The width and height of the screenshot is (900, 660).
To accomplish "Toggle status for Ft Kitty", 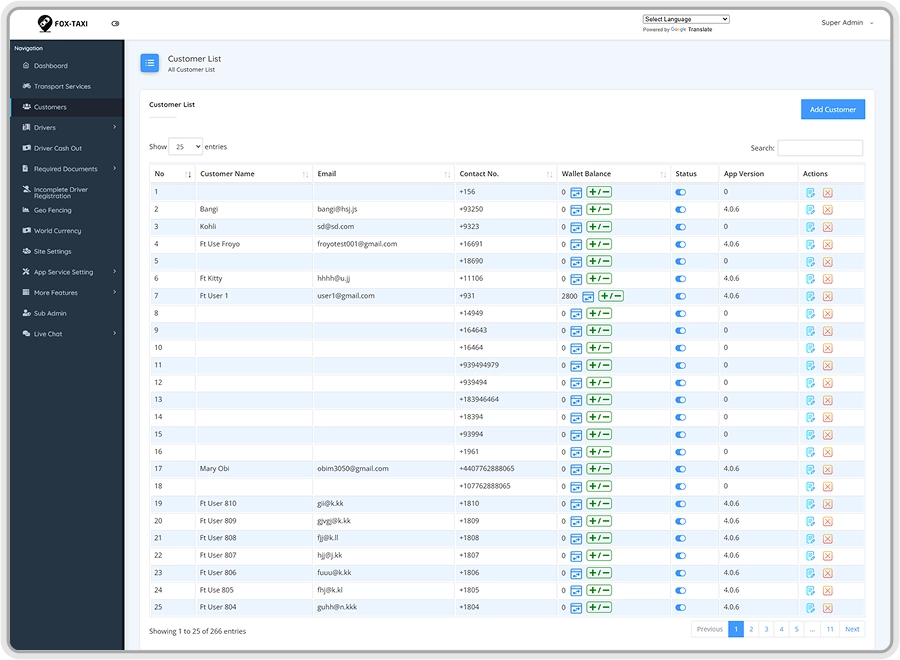I will 680,279.
